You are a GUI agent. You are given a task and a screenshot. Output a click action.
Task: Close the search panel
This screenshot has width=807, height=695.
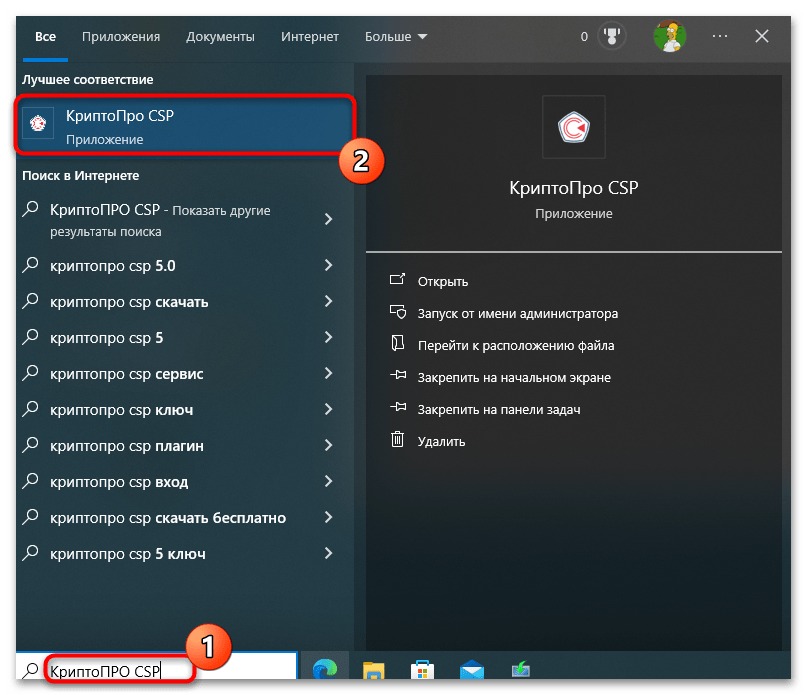[x=762, y=36]
